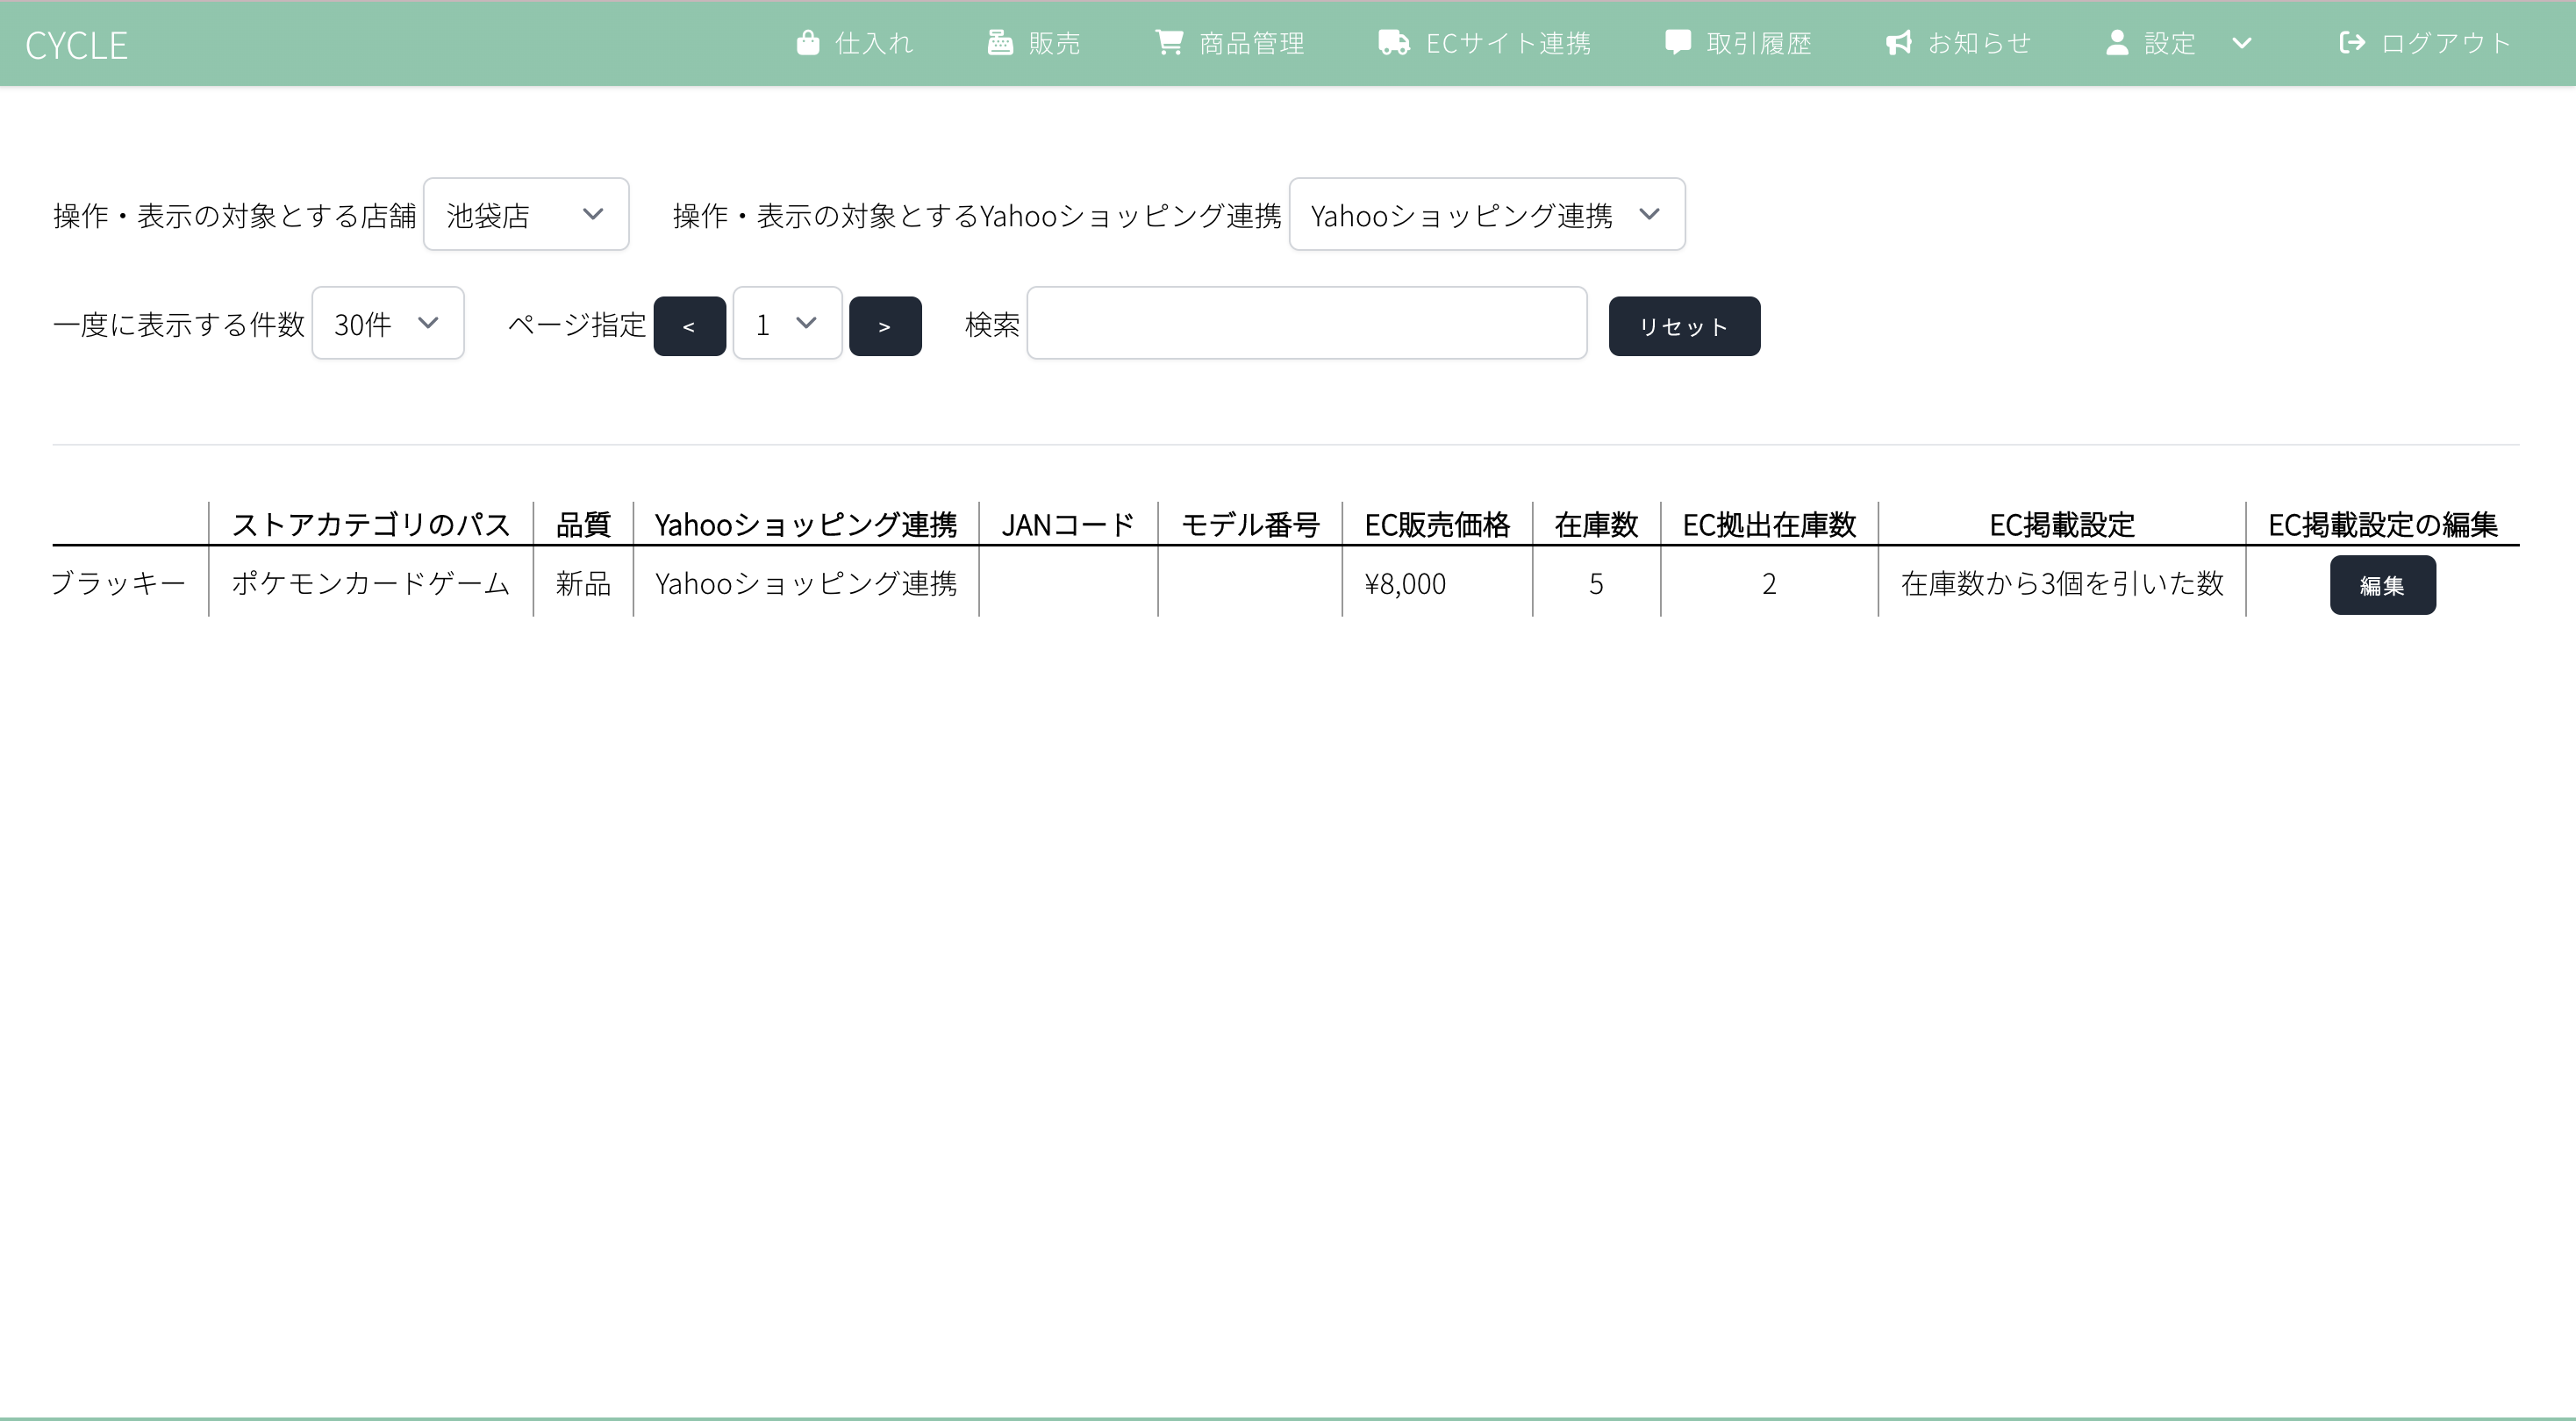Click the speech bubble 取引履歴 icon
This screenshot has height=1421, width=2576.
pyautogui.click(x=1678, y=43)
